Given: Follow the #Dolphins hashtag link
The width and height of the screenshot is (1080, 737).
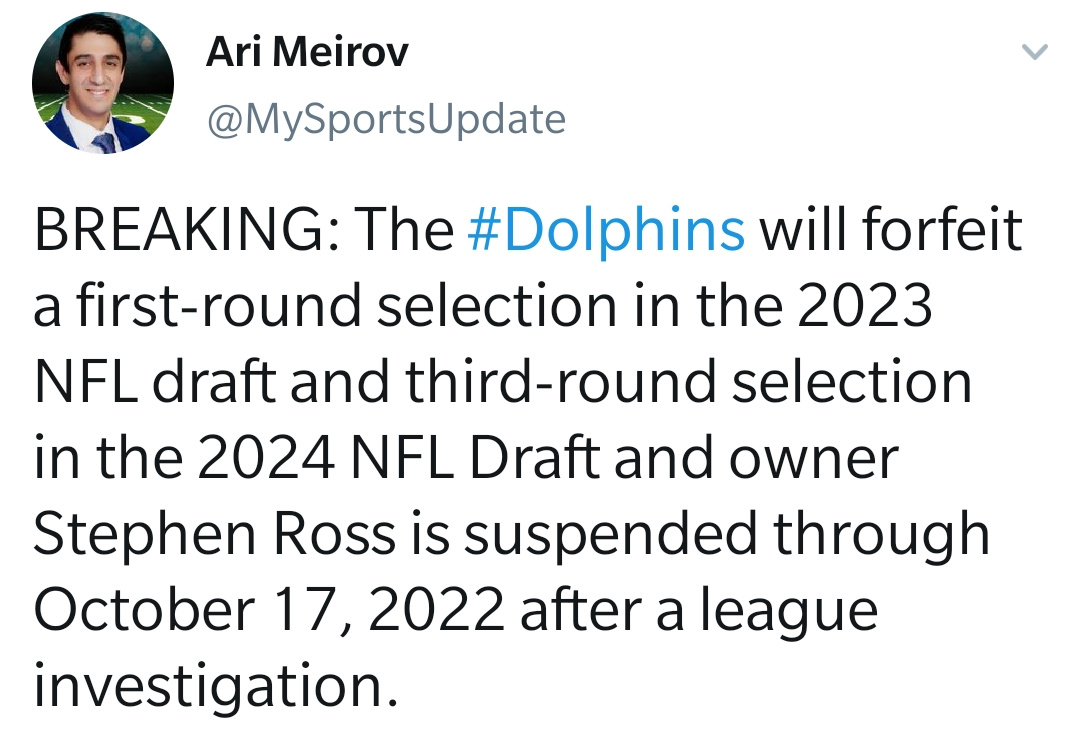Looking at the screenshot, I should point(606,229).
